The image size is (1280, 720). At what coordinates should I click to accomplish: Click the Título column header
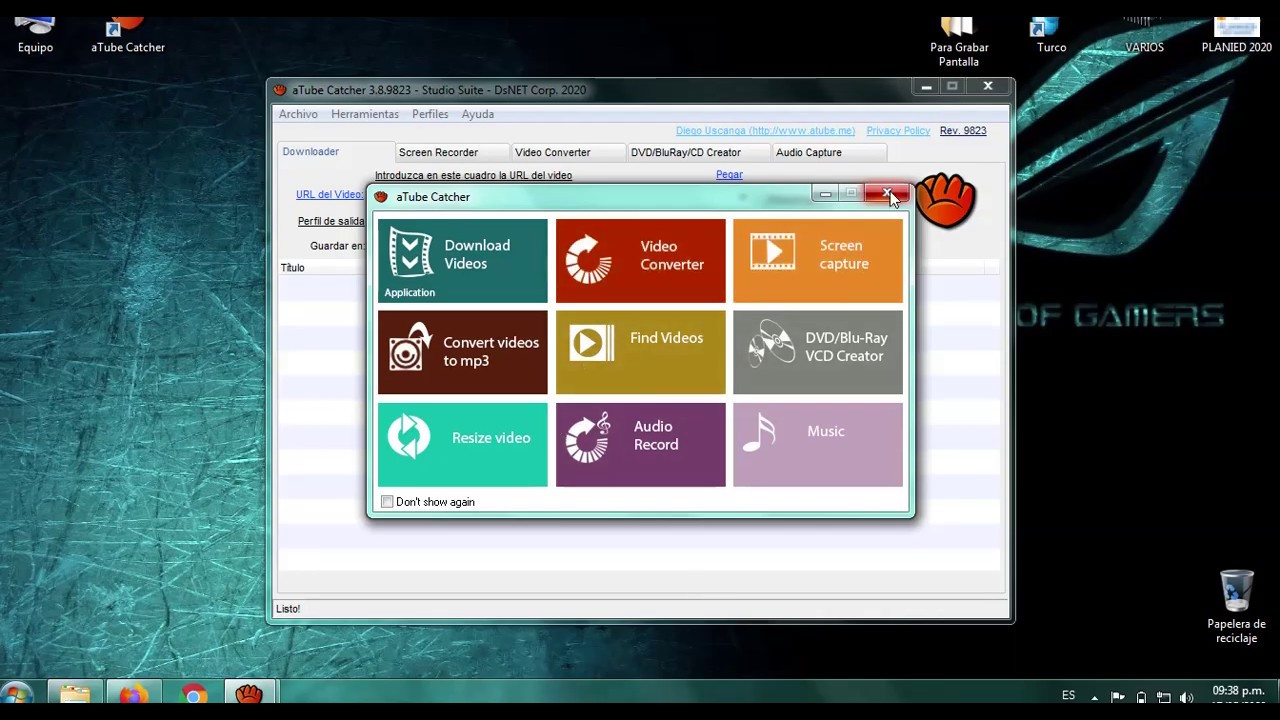(292, 268)
